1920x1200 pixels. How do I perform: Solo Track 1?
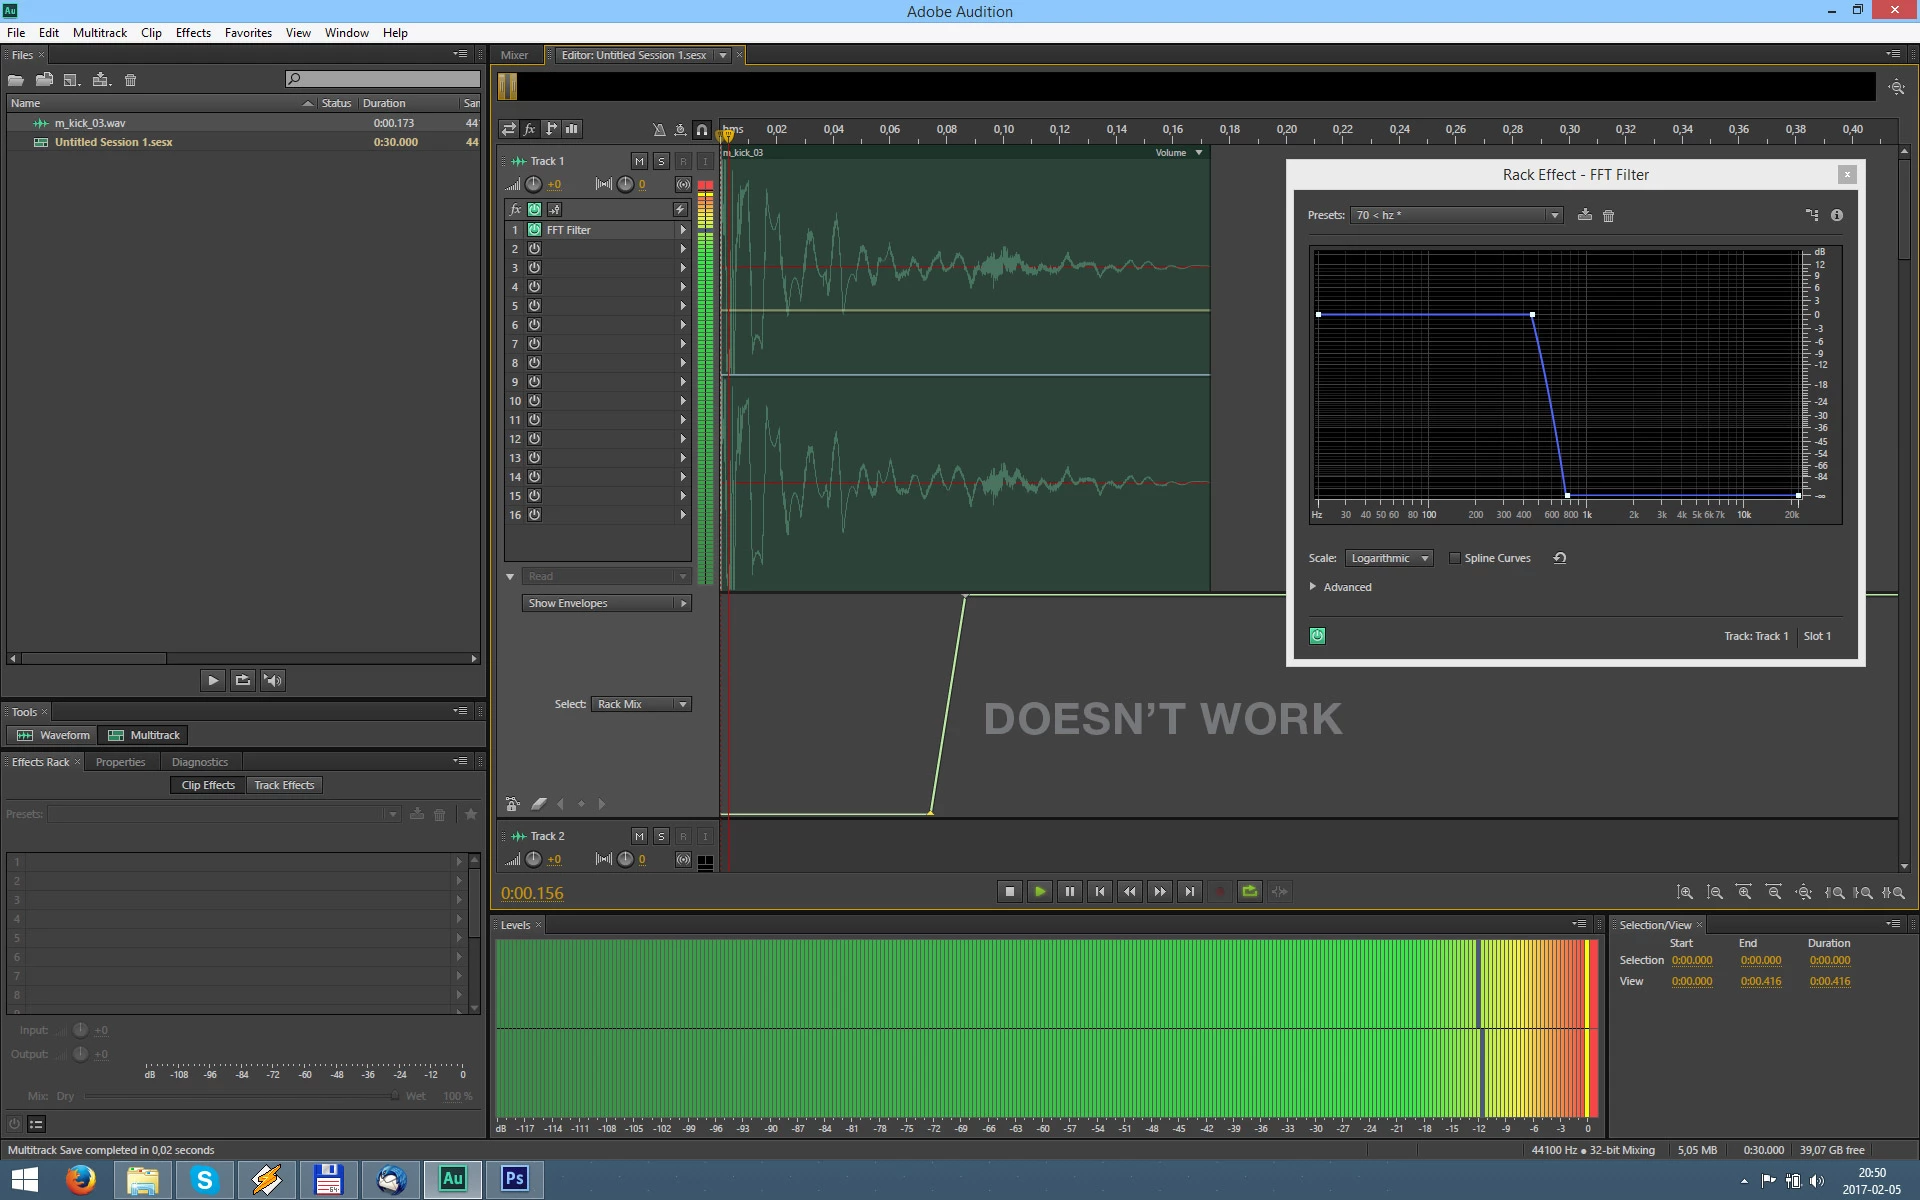[x=661, y=161]
